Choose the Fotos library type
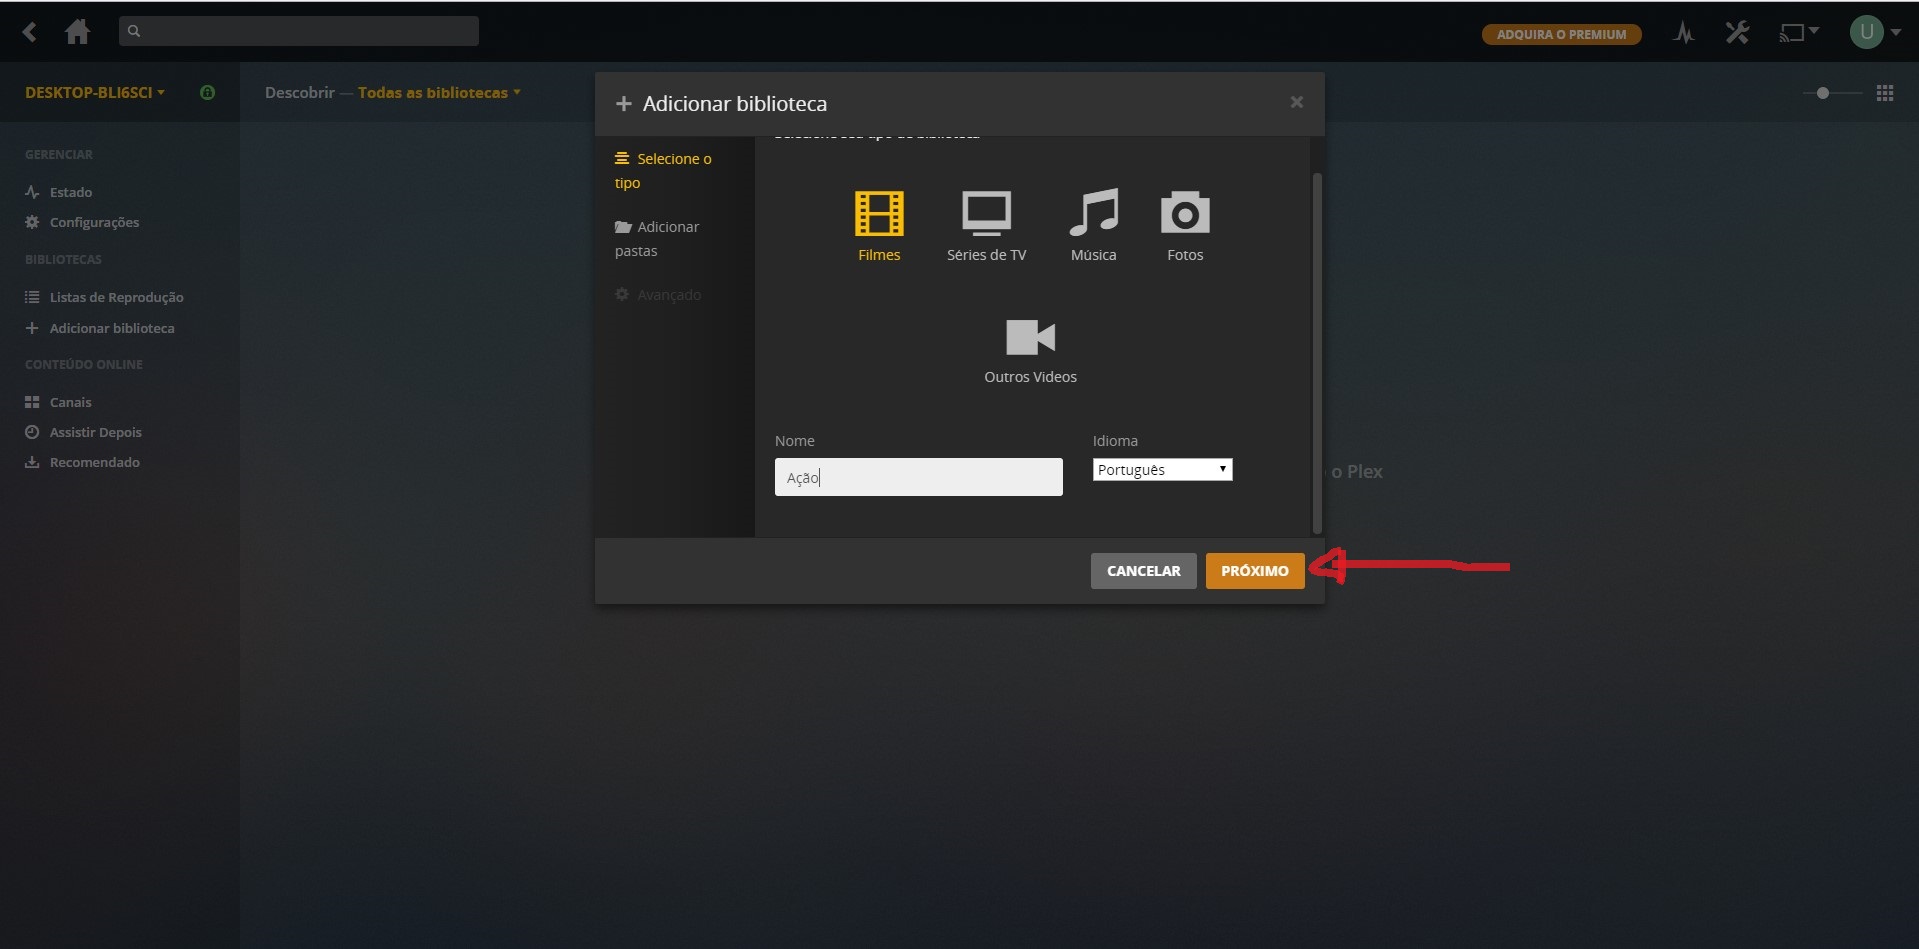 tap(1185, 226)
